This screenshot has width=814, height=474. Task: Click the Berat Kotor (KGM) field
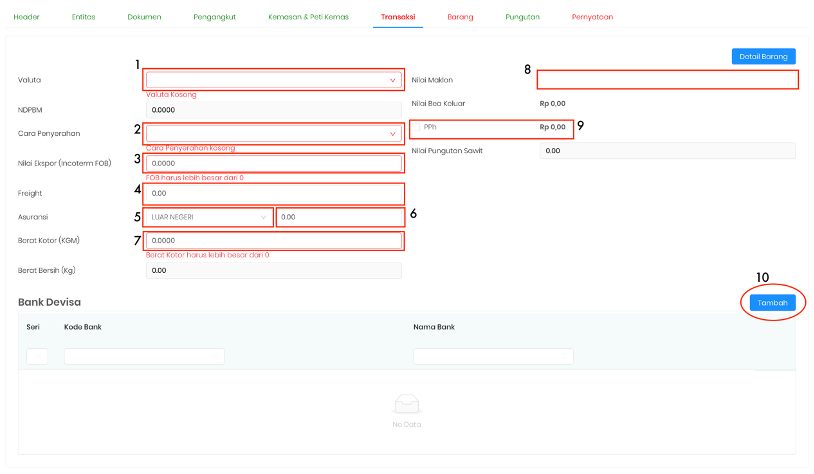(275, 240)
